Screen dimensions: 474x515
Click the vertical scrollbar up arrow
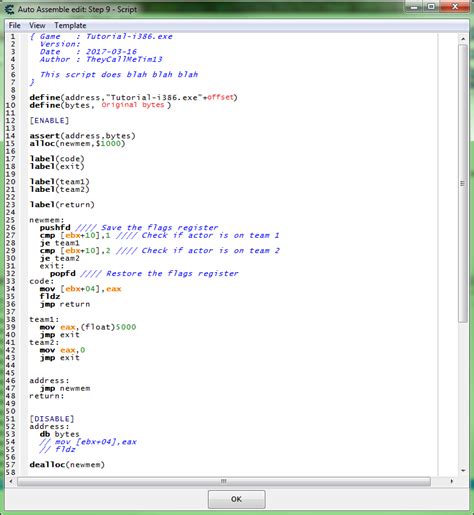(x=463, y=39)
